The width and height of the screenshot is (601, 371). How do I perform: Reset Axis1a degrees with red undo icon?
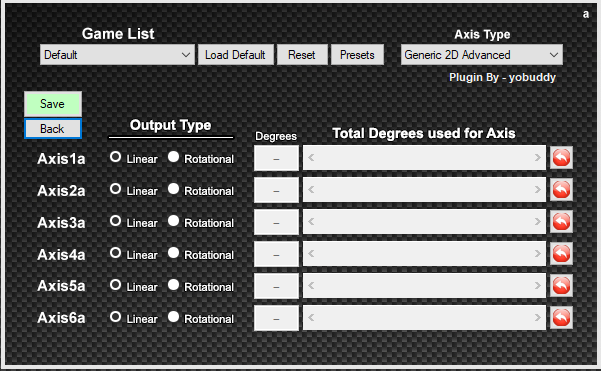[562, 158]
